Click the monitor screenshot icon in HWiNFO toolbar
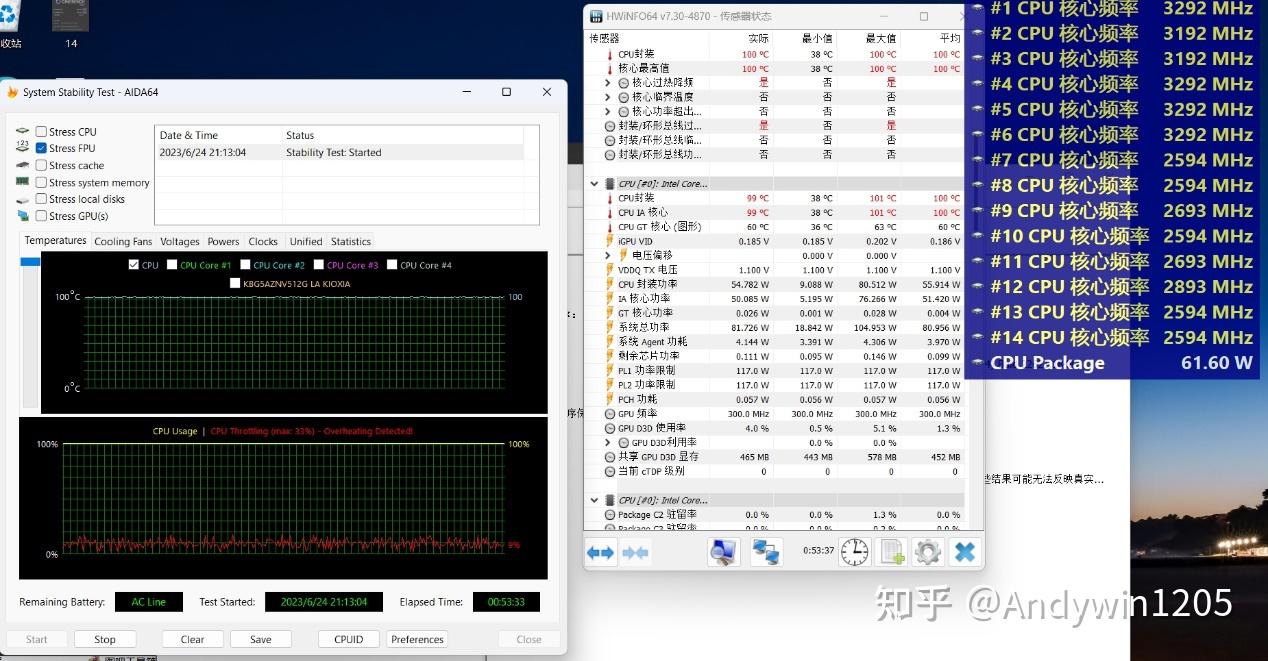This screenshot has width=1268, height=661. 723,551
